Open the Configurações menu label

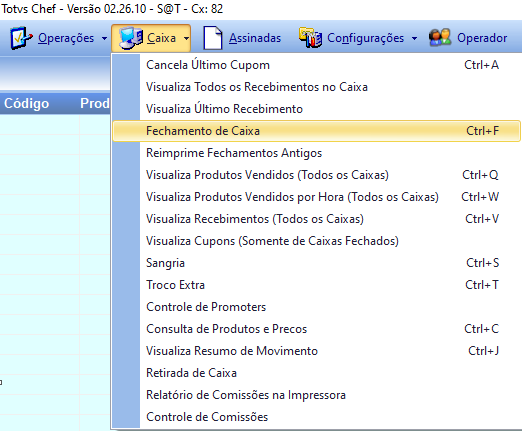[365, 38]
